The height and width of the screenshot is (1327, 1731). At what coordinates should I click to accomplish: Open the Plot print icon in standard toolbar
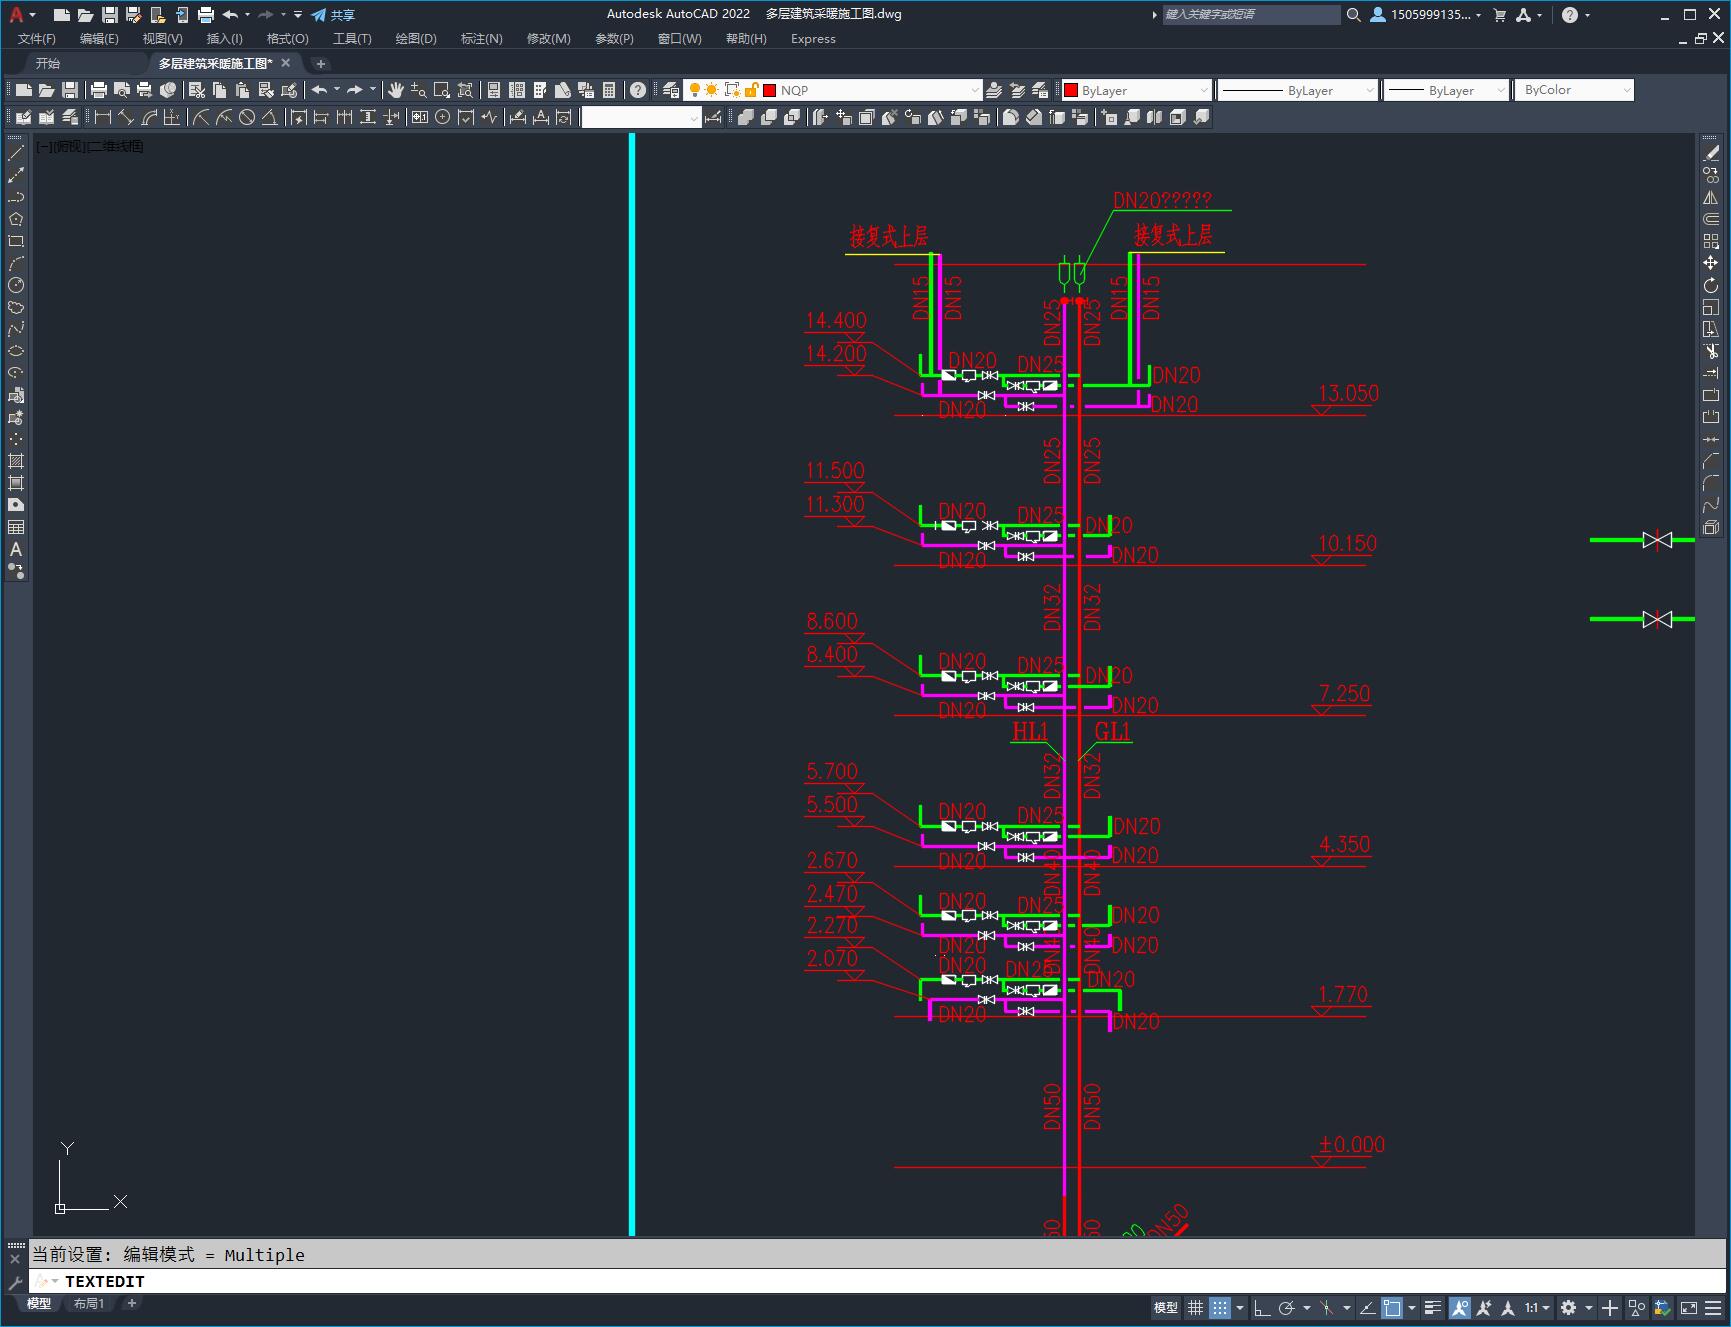point(99,90)
